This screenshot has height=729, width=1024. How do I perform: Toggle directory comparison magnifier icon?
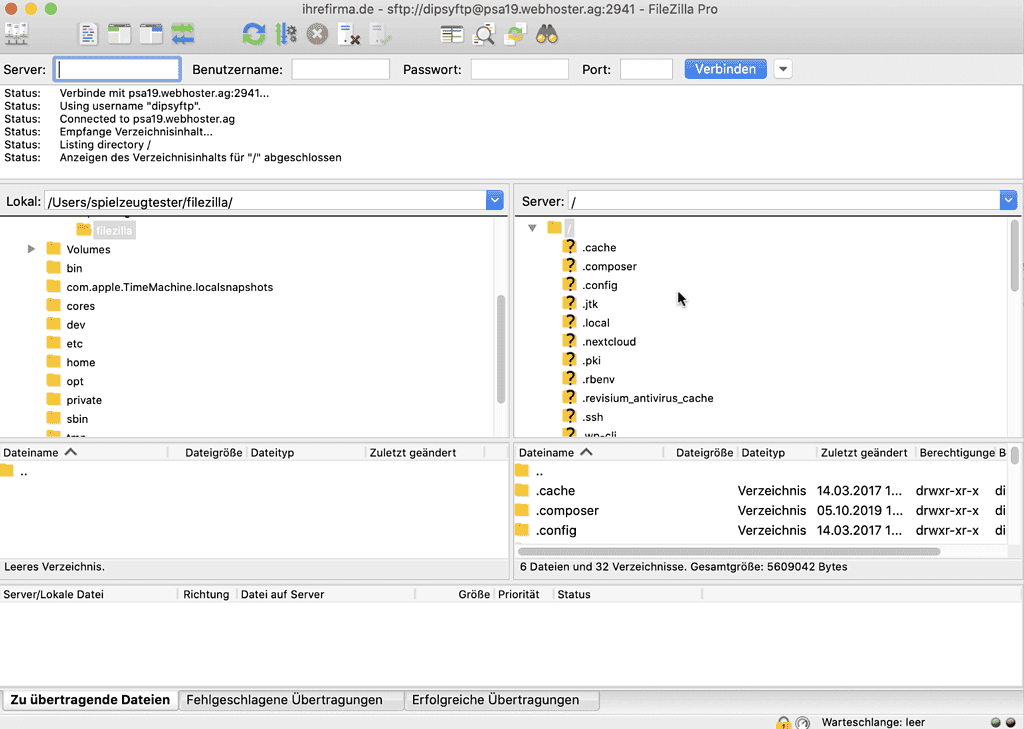[483, 34]
